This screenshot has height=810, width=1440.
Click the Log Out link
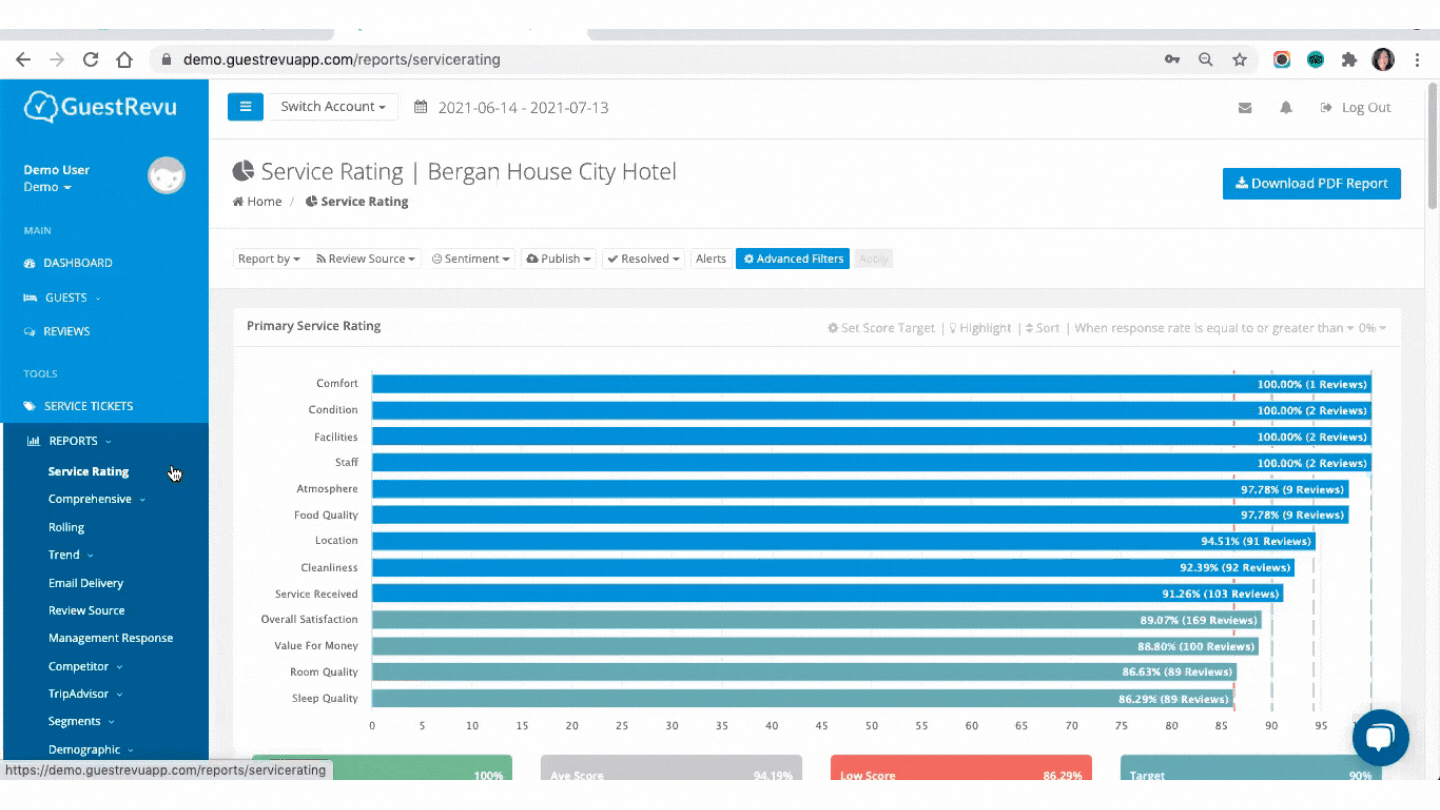pyautogui.click(x=1356, y=108)
